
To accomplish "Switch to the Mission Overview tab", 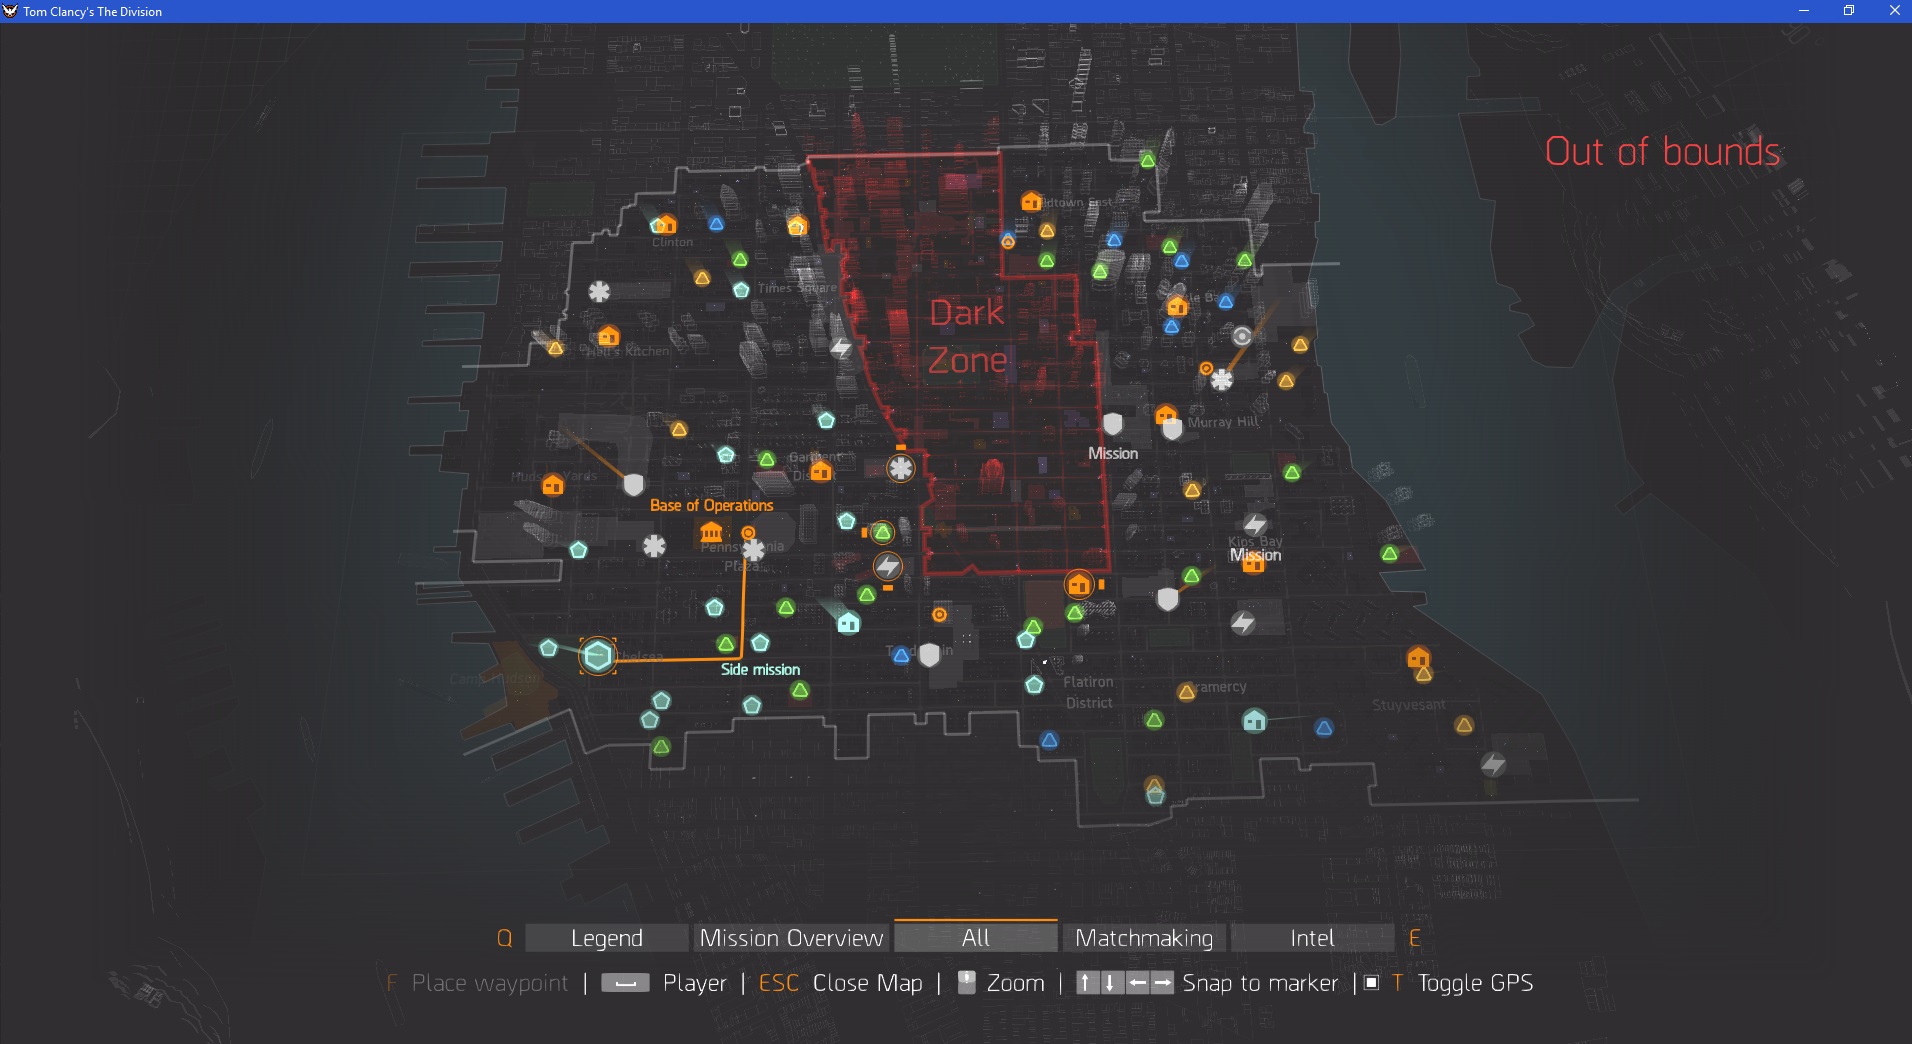I will pos(791,938).
